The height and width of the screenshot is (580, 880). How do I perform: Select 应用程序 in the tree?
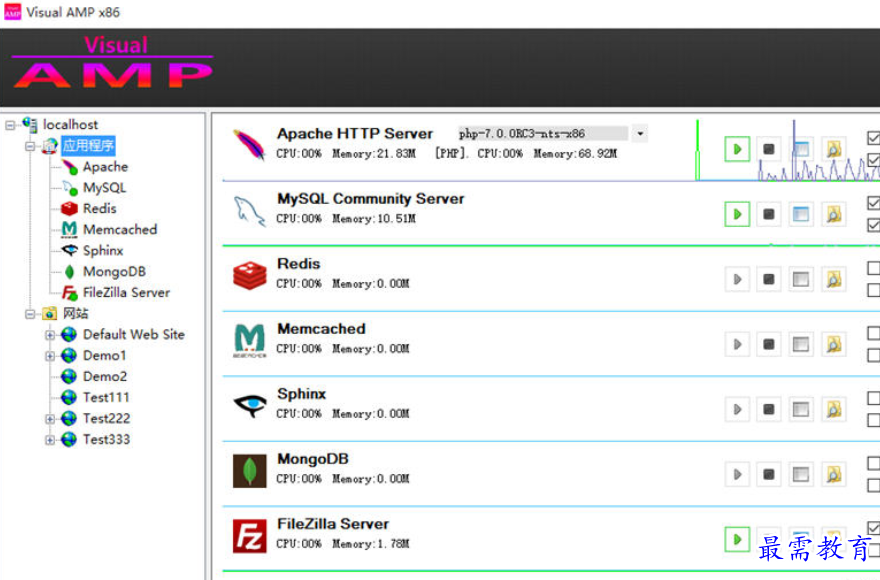coord(88,145)
